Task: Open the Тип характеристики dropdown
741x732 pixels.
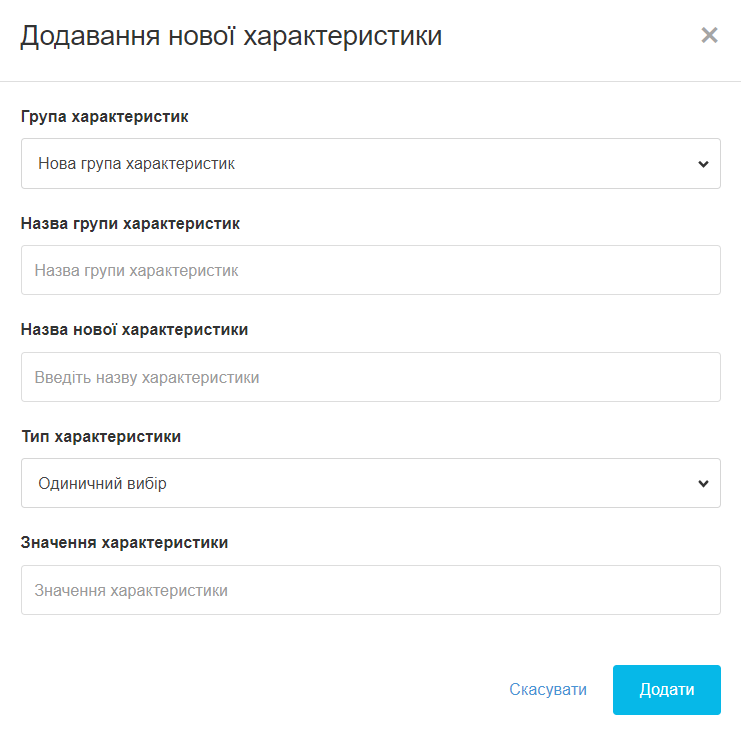Action: [x=370, y=483]
